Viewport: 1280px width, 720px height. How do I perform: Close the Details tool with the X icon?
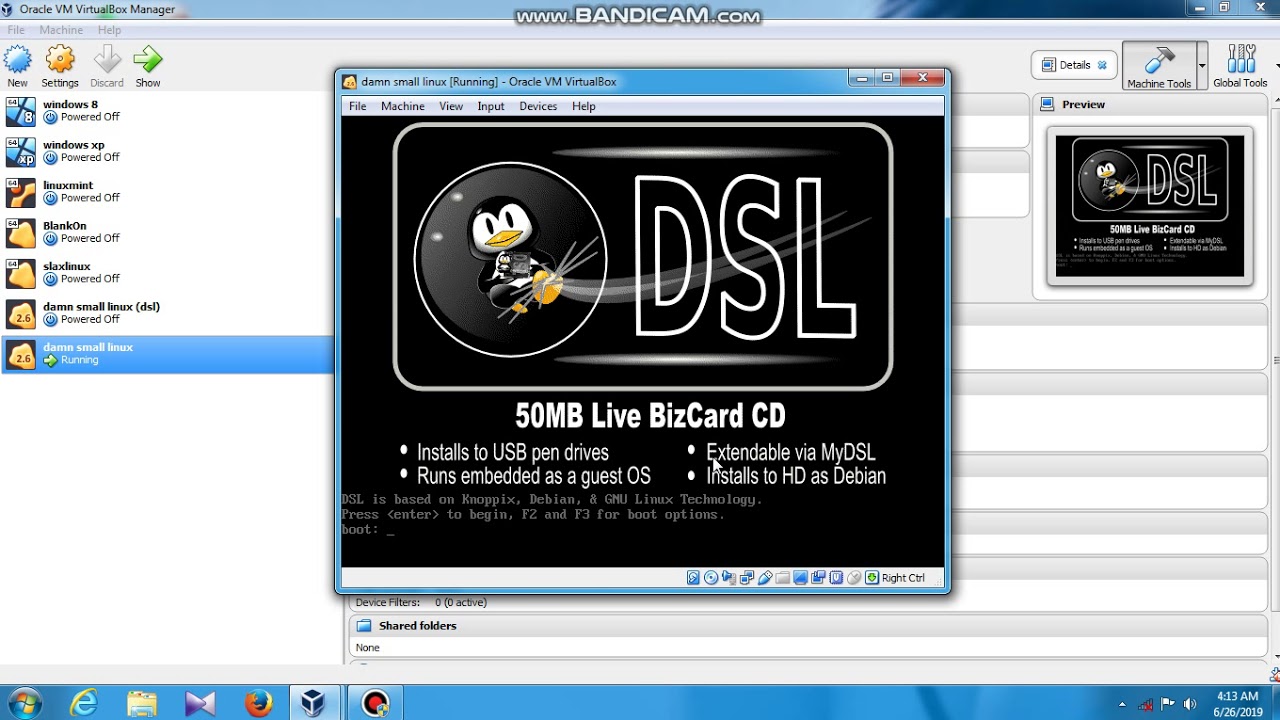pyautogui.click(x=1102, y=65)
